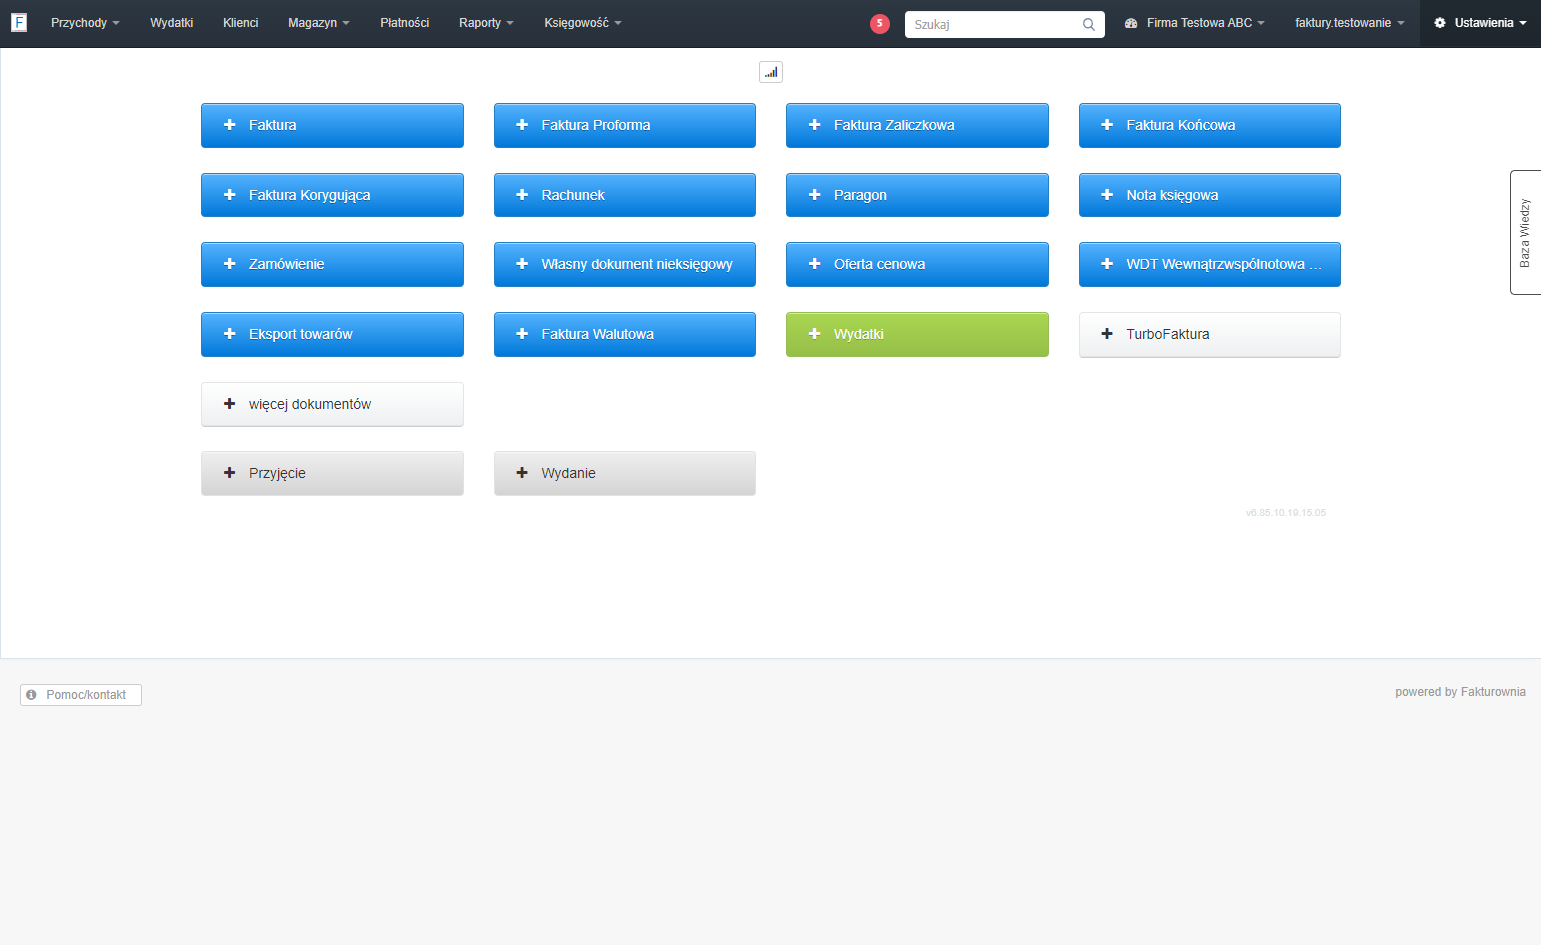This screenshot has width=1541, height=945.
Task: Add a new Rachunek
Action: (625, 195)
